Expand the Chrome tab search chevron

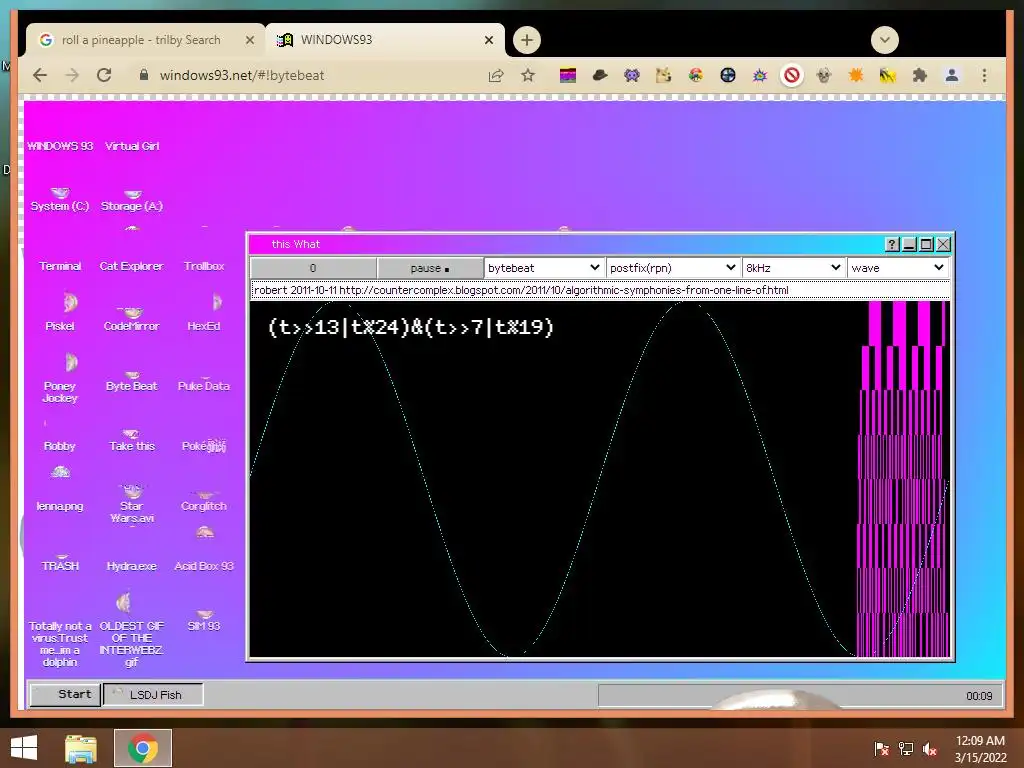884,40
